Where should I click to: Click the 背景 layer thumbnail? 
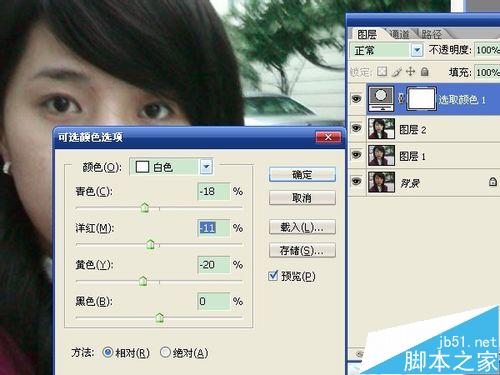click(x=382, y=182)
